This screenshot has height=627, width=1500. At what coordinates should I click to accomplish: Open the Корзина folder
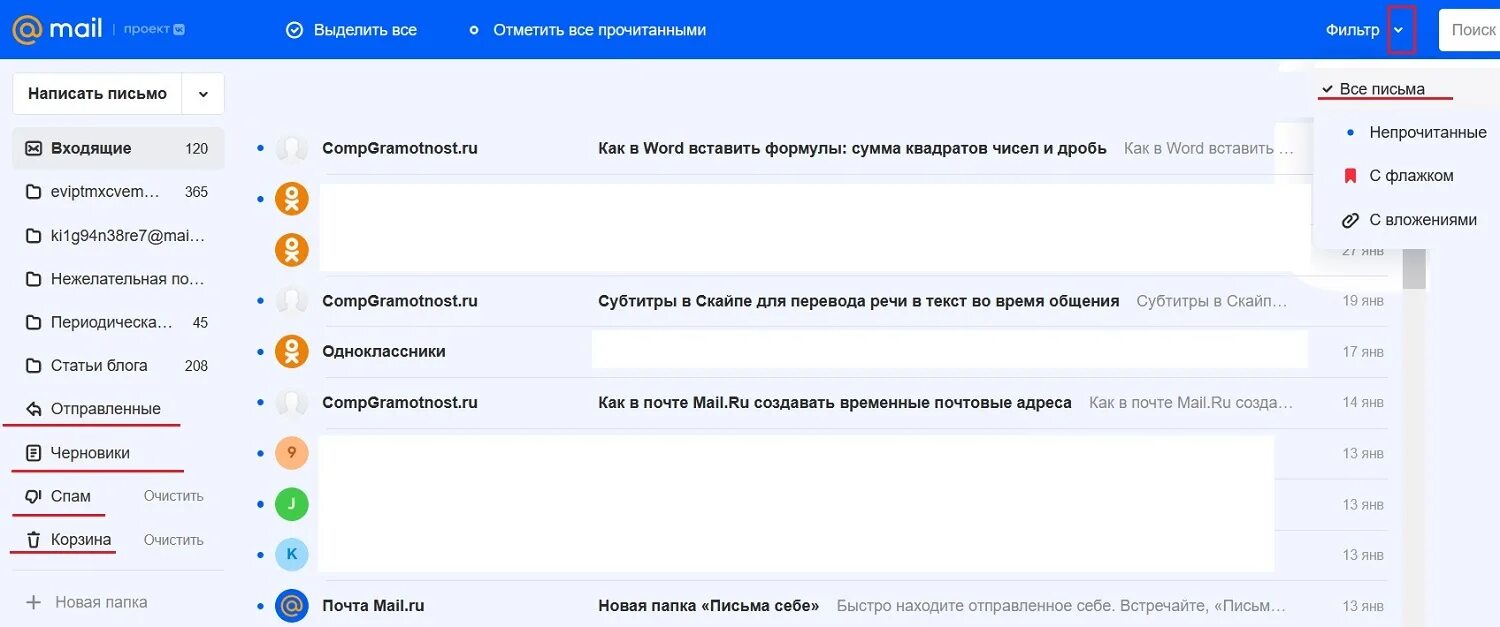[x=81, y=540]
